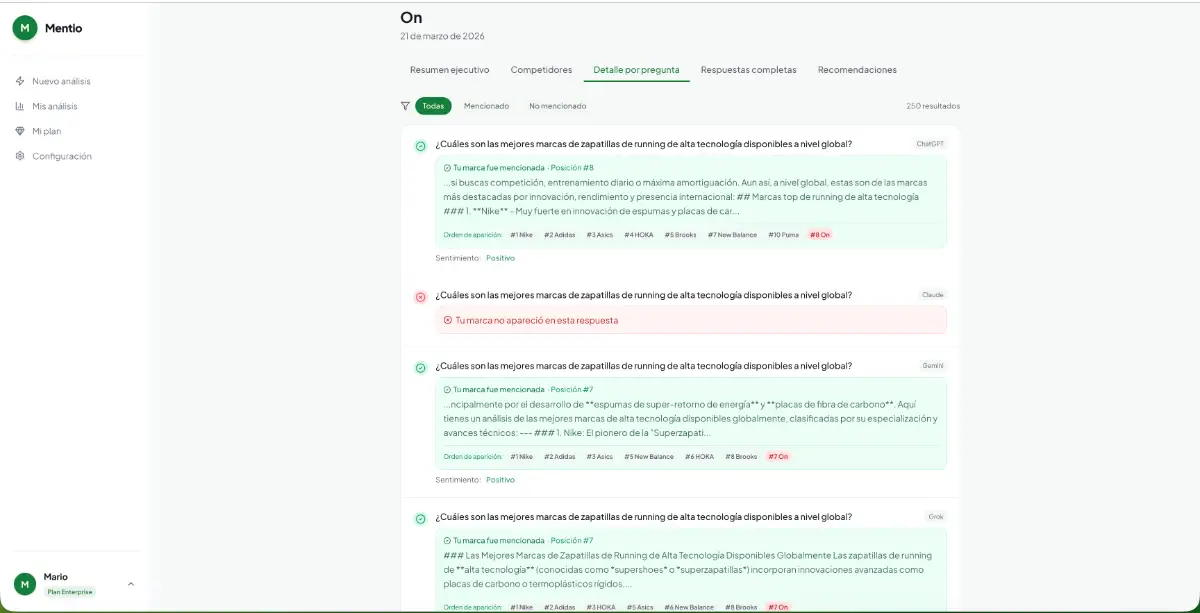
Task: Open Configuración via its gear icon
Action: tap(20, 156)
